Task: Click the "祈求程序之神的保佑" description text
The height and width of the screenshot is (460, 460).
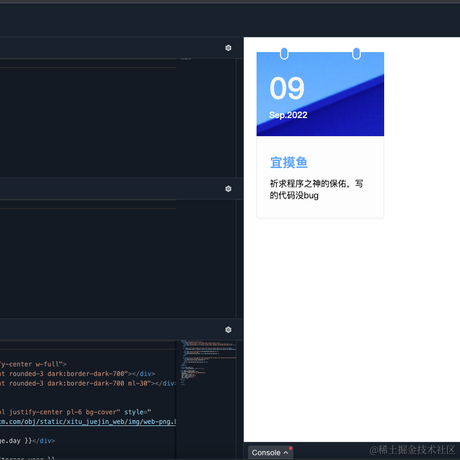Action: coord(316,189)
